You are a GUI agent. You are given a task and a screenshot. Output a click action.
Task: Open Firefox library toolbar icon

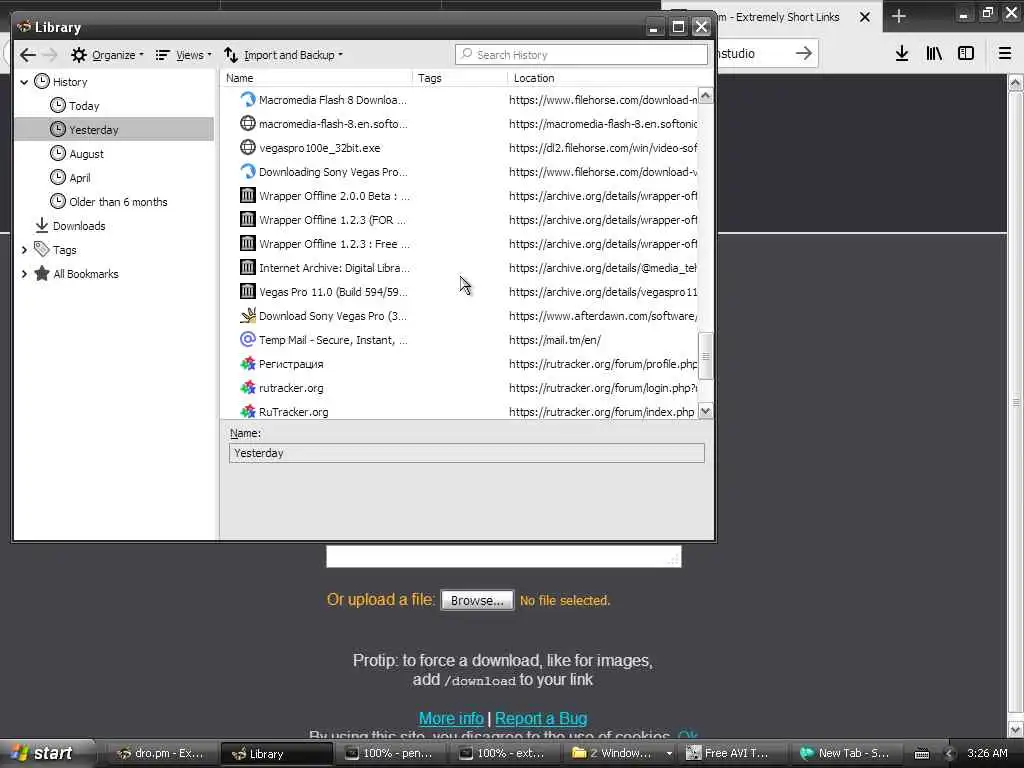934,54
